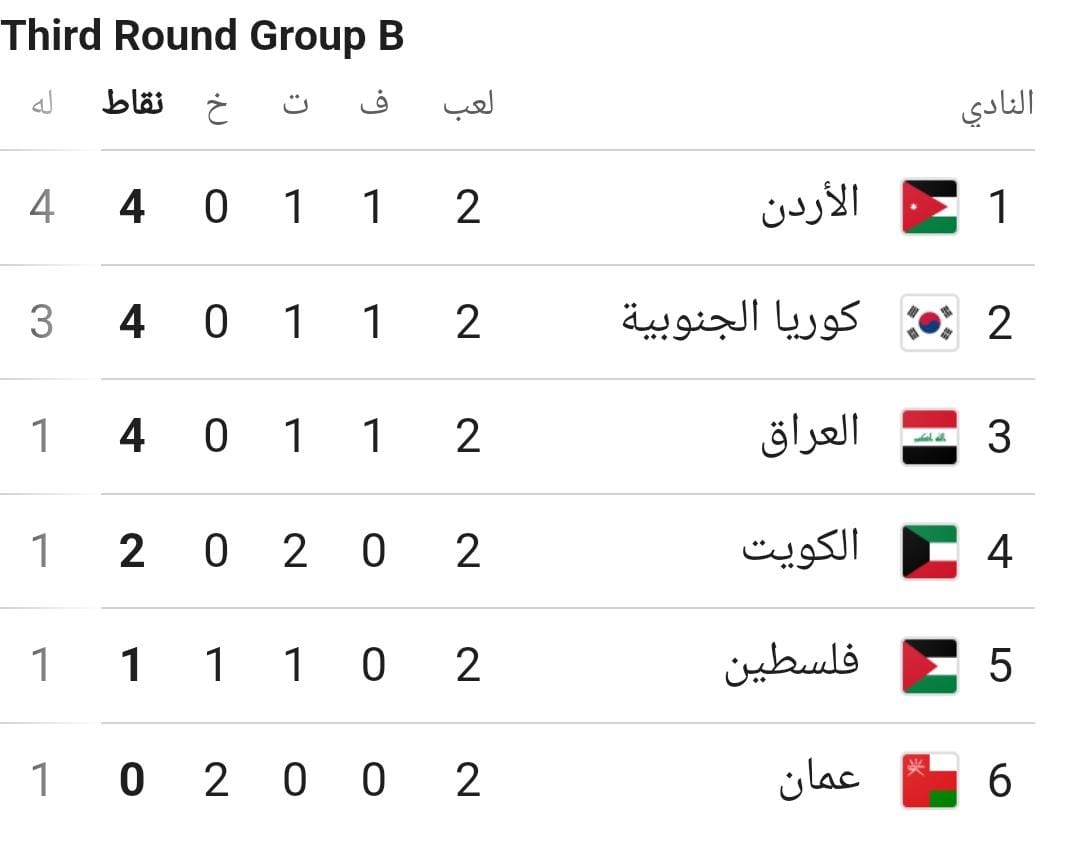This screenshot has width=1080, height=862.
Task: Click the Third Round Group B title
Action: (x=202, y=35)
